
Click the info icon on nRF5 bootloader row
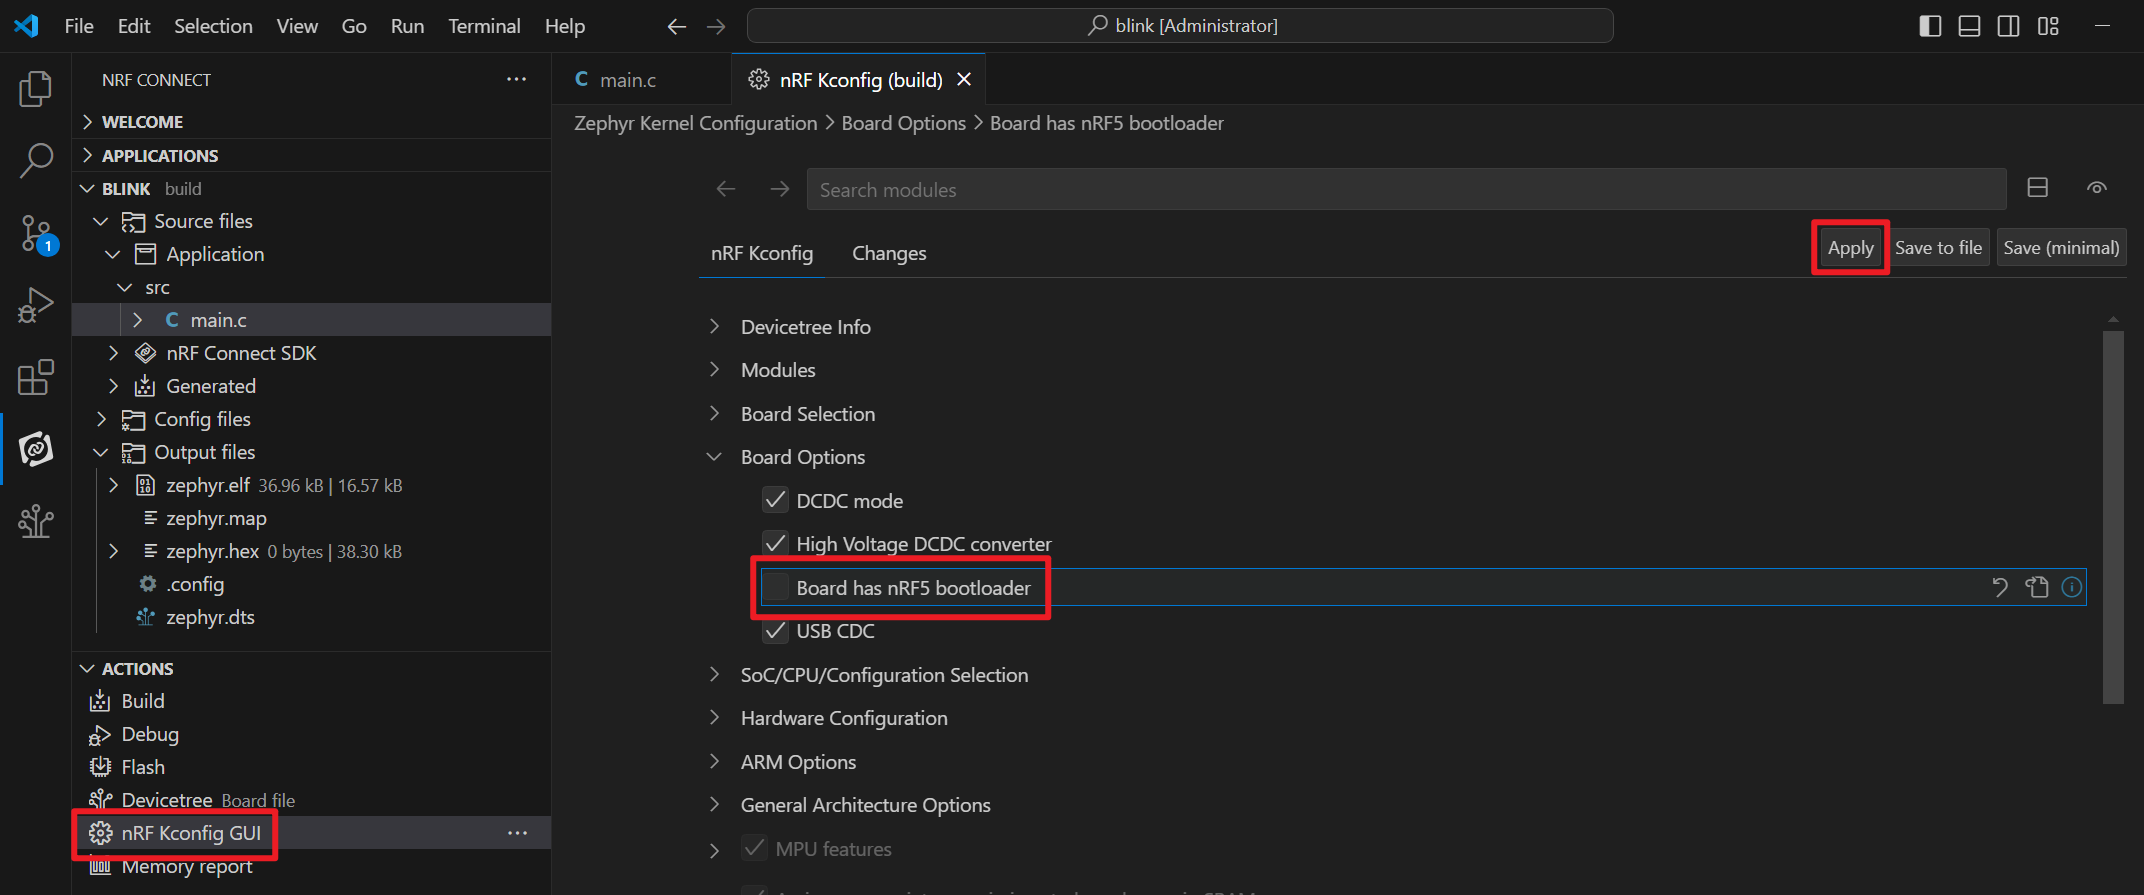click(x=2072, y=587)
